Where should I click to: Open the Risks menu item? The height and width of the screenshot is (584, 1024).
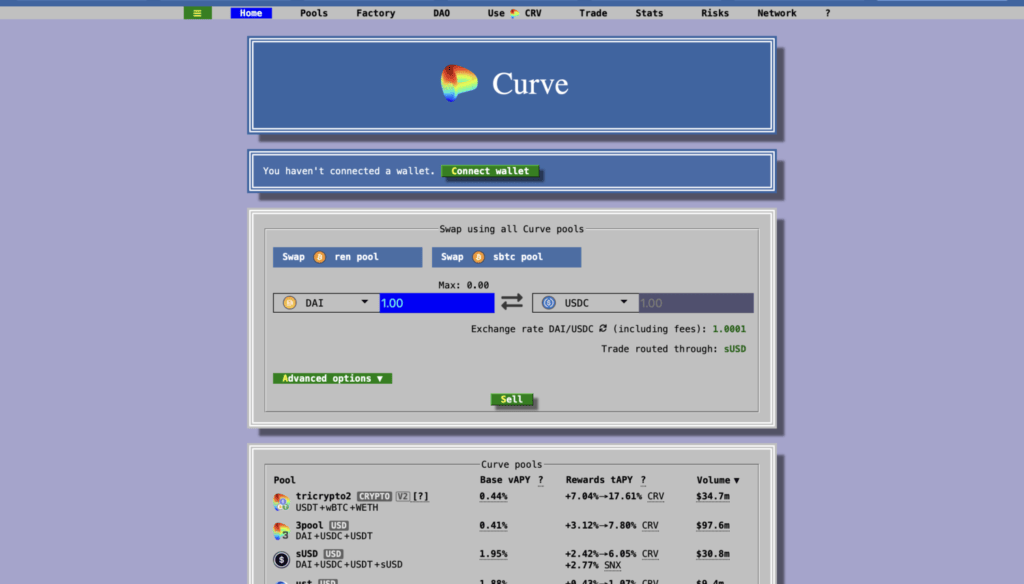coord(714,13)
